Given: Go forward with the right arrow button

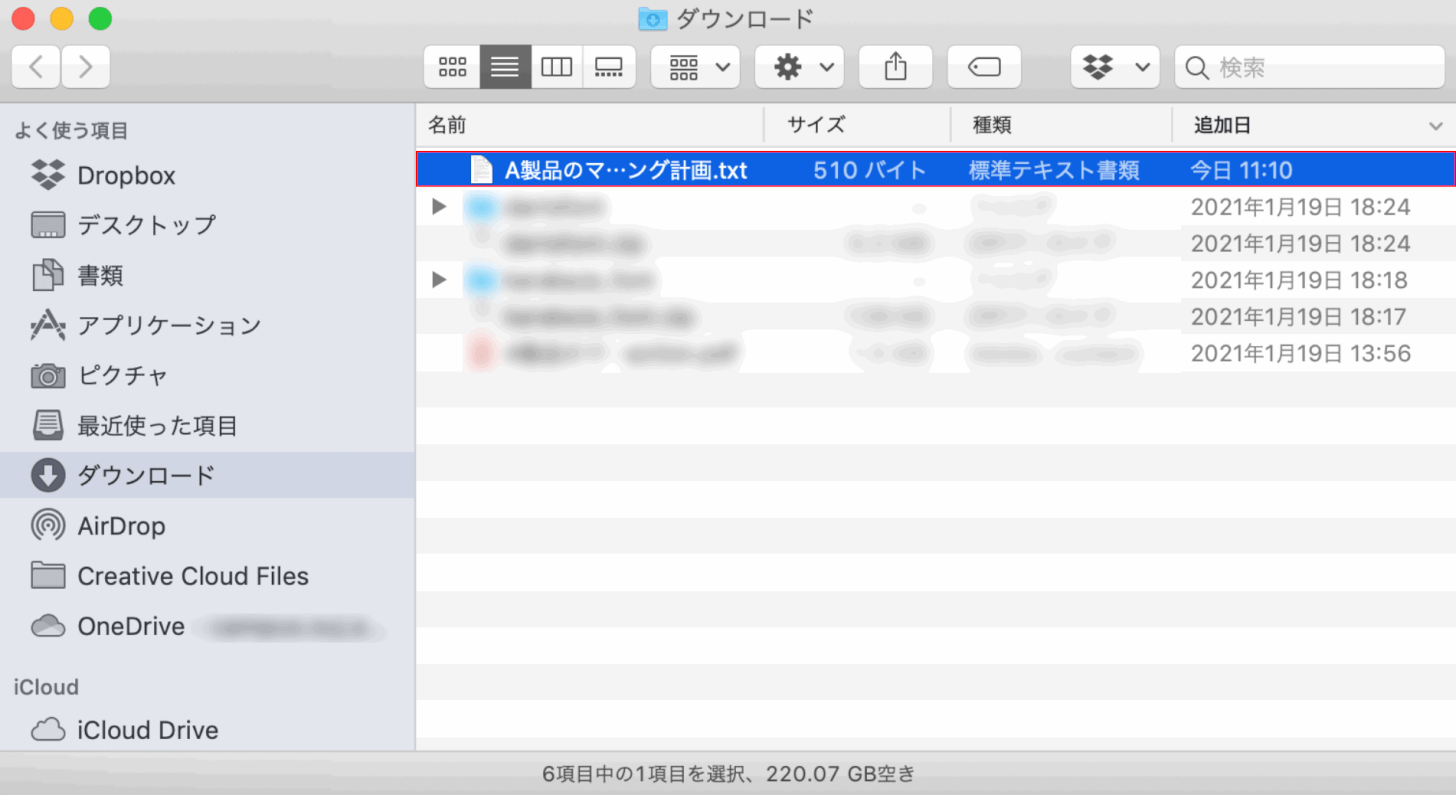Looking at the screenshot, I should click(86, 67).
